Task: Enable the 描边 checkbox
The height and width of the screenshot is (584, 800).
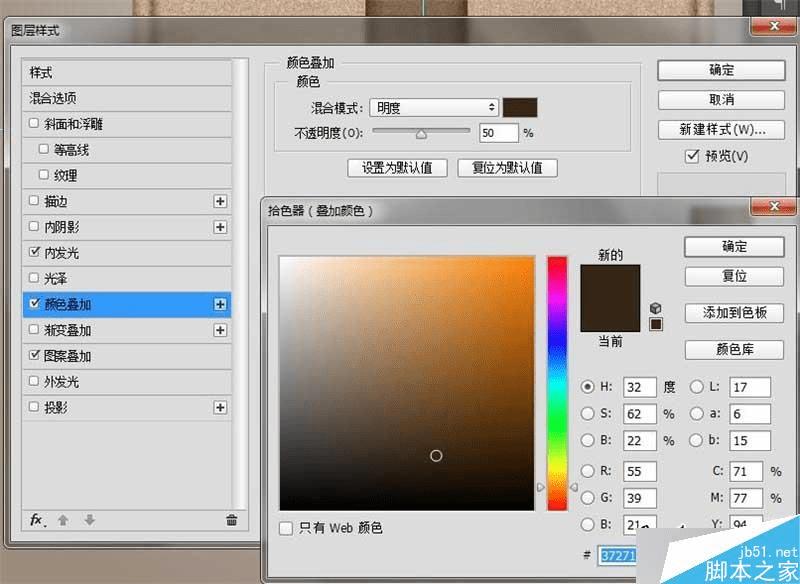Action: point(34,200)
